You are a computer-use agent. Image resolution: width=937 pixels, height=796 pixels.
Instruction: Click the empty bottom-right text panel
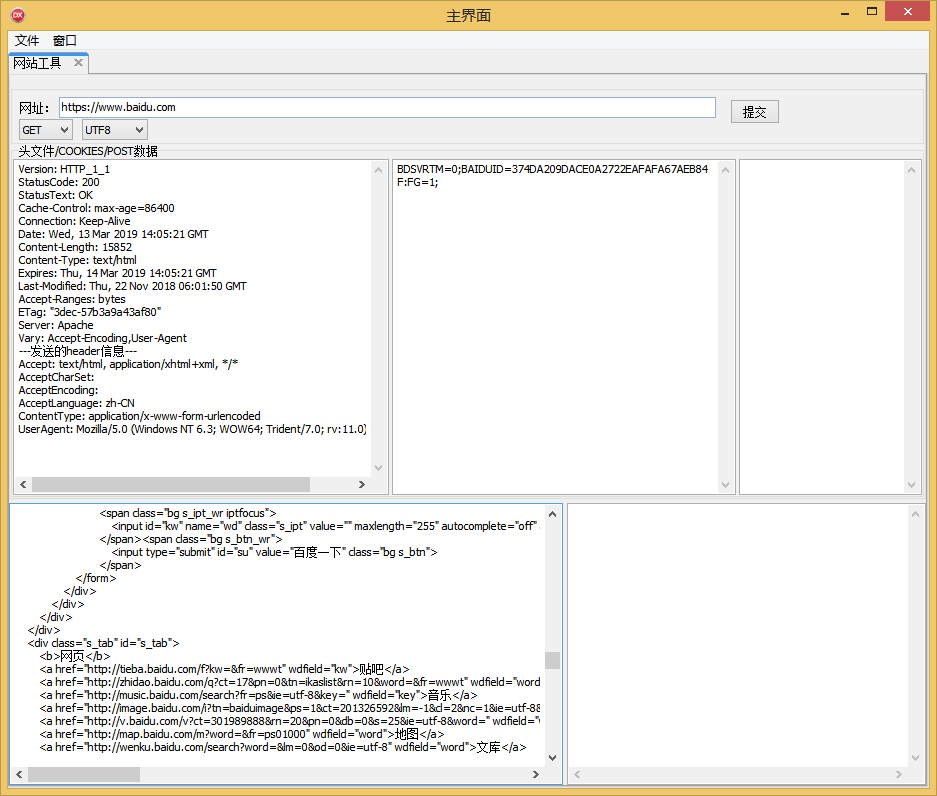pos(738,636)
